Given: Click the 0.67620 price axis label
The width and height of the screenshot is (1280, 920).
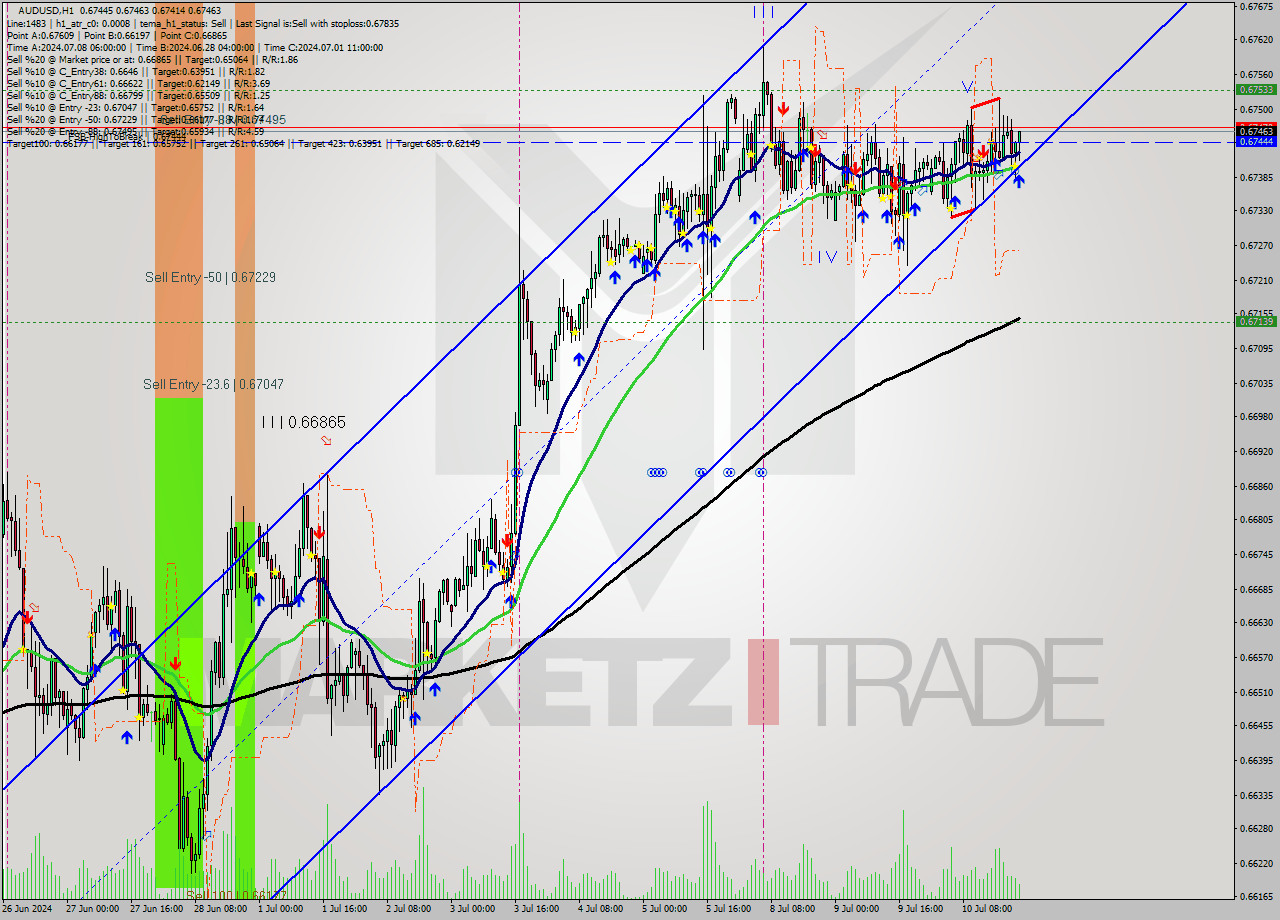Looking at the screenshot, I should [1256, 40].
